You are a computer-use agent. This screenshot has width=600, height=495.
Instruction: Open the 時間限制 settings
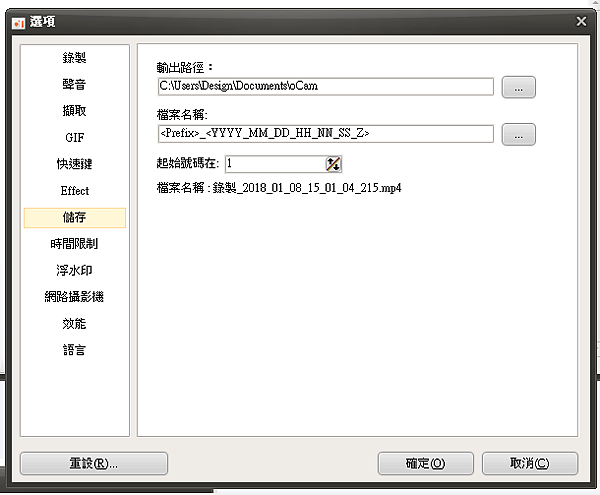(x=74, y=244)
